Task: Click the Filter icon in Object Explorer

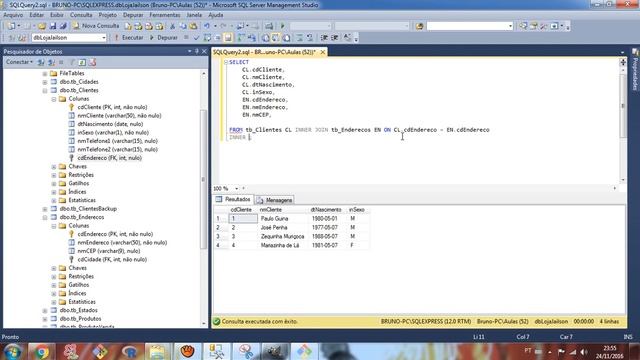Action: tap(72, 62)
